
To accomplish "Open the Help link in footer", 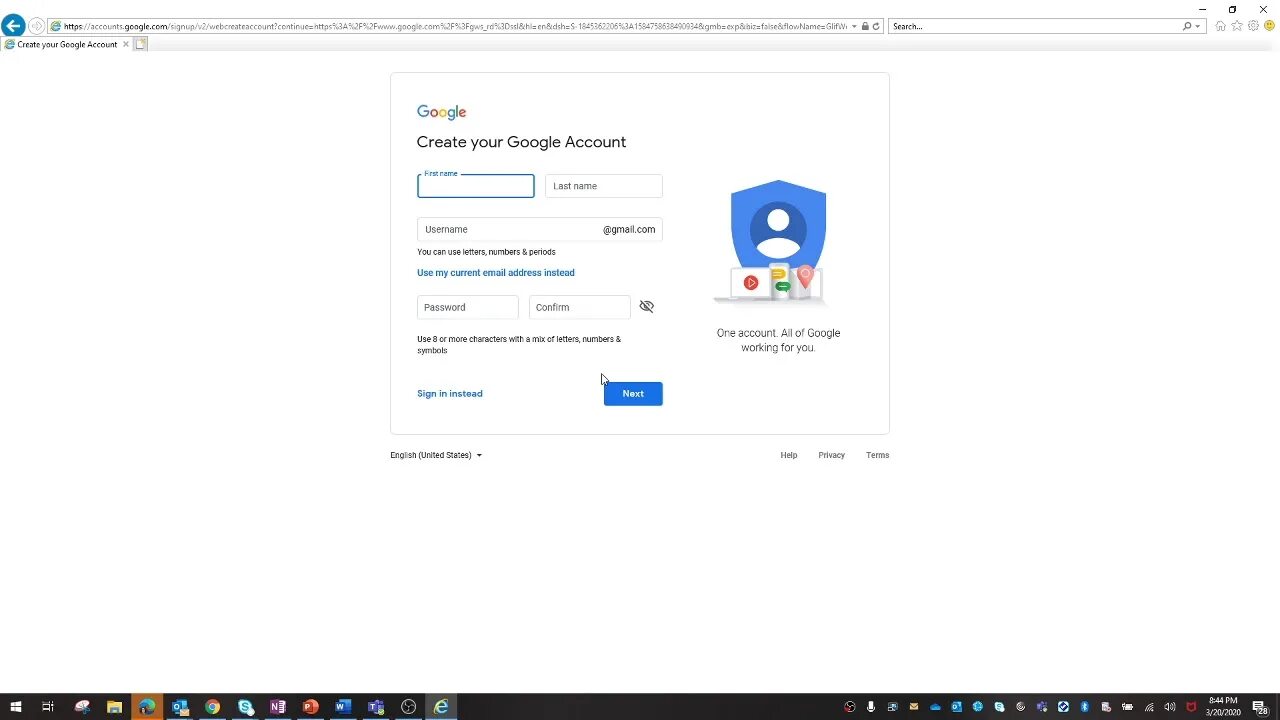I will 789,455.
